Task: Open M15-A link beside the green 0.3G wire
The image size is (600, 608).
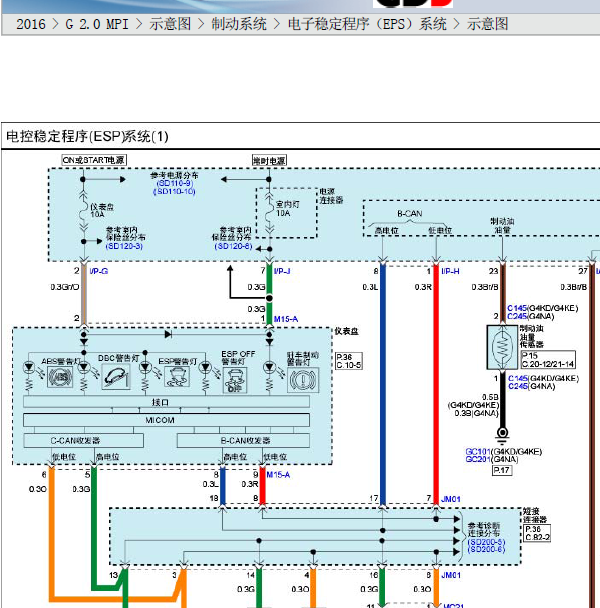Action: pyautogui.click(x=286, y=319)
